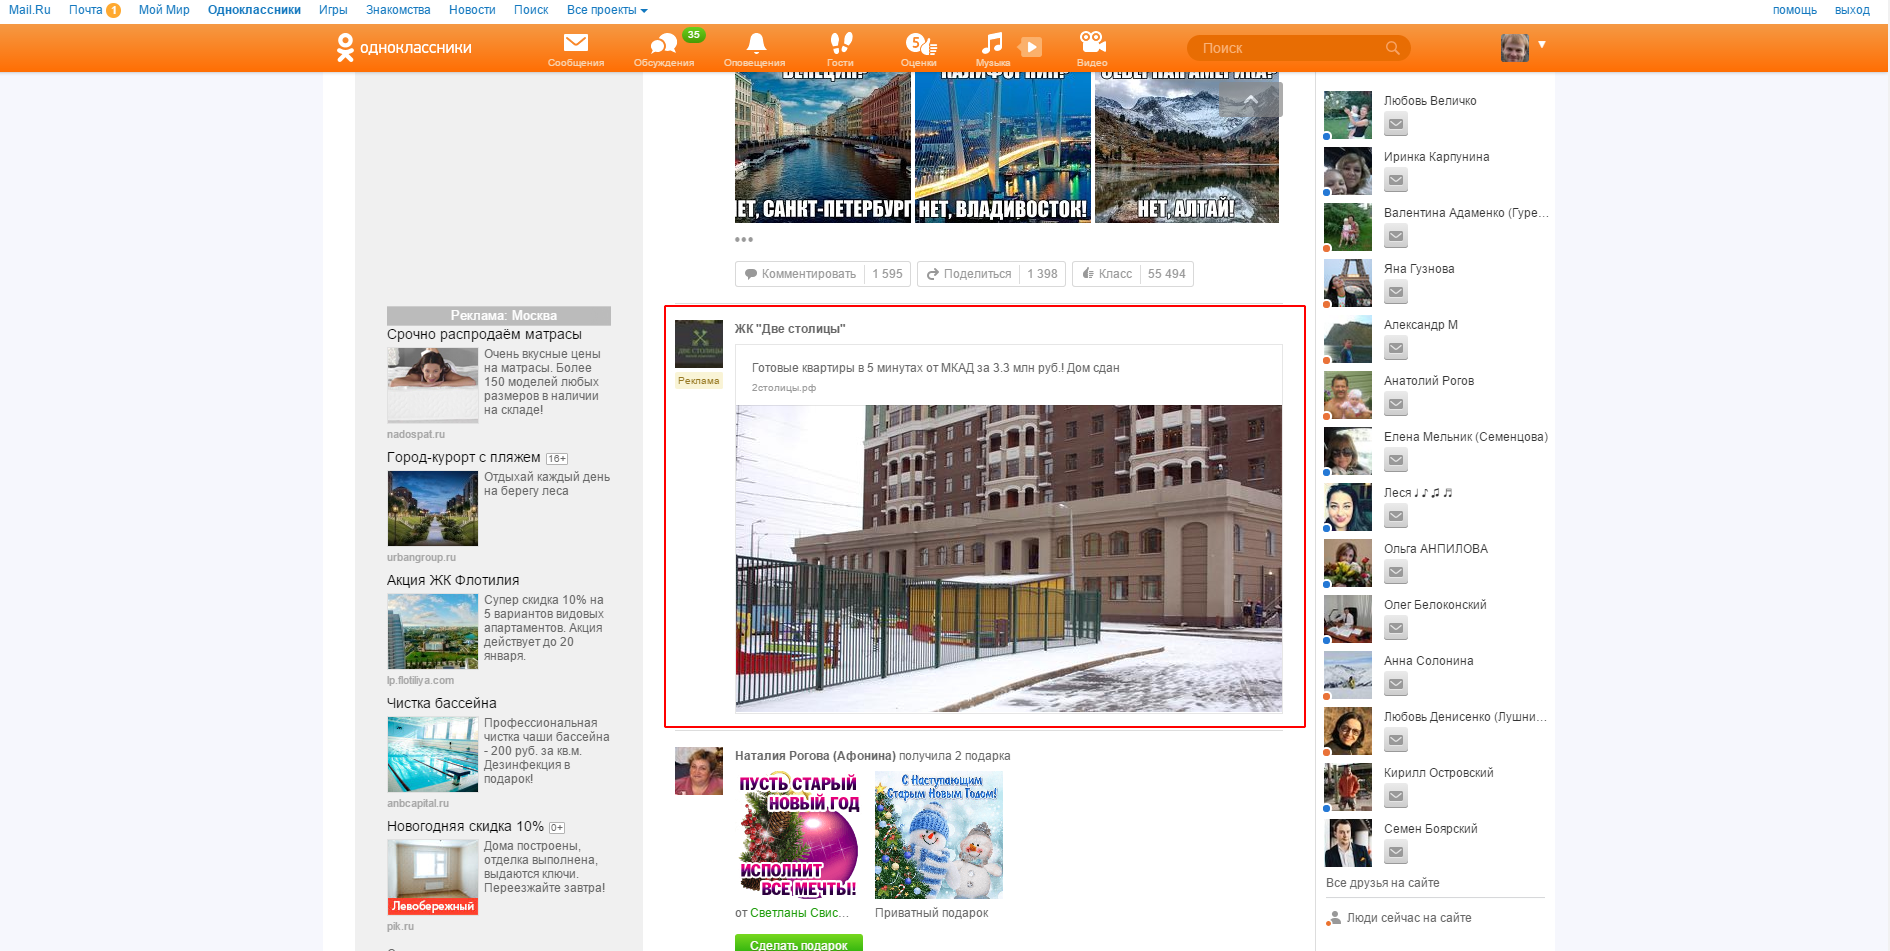Open the Сообщения messages icon

575,45
